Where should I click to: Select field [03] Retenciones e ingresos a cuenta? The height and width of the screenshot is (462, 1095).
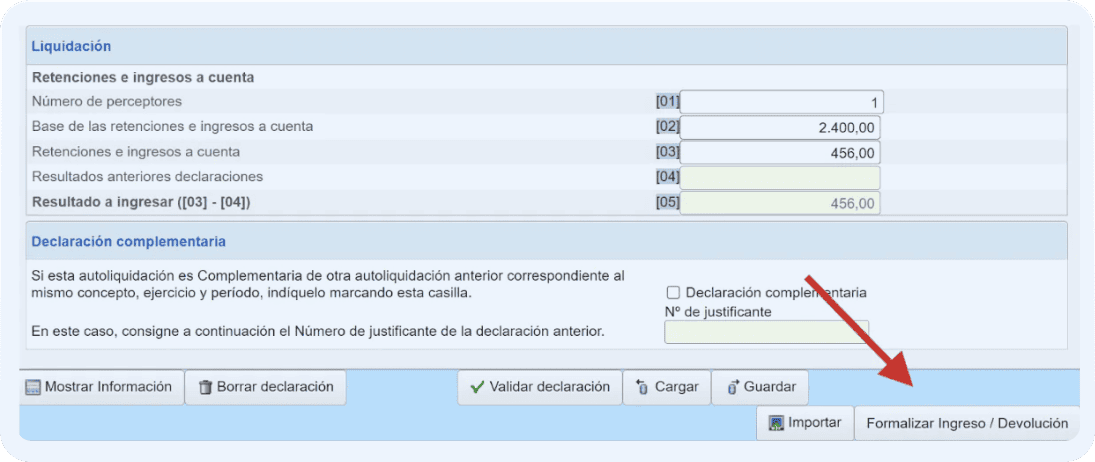(779, 152)
